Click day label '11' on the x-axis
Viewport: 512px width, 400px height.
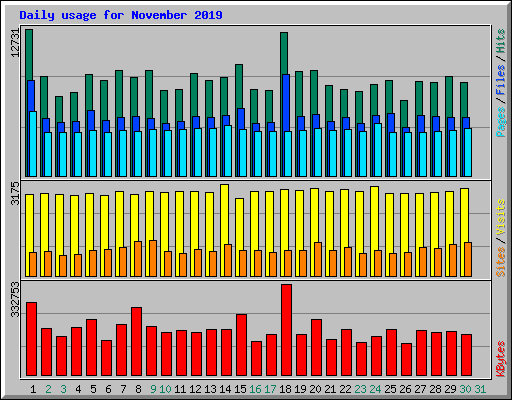(x=180, y=389)
